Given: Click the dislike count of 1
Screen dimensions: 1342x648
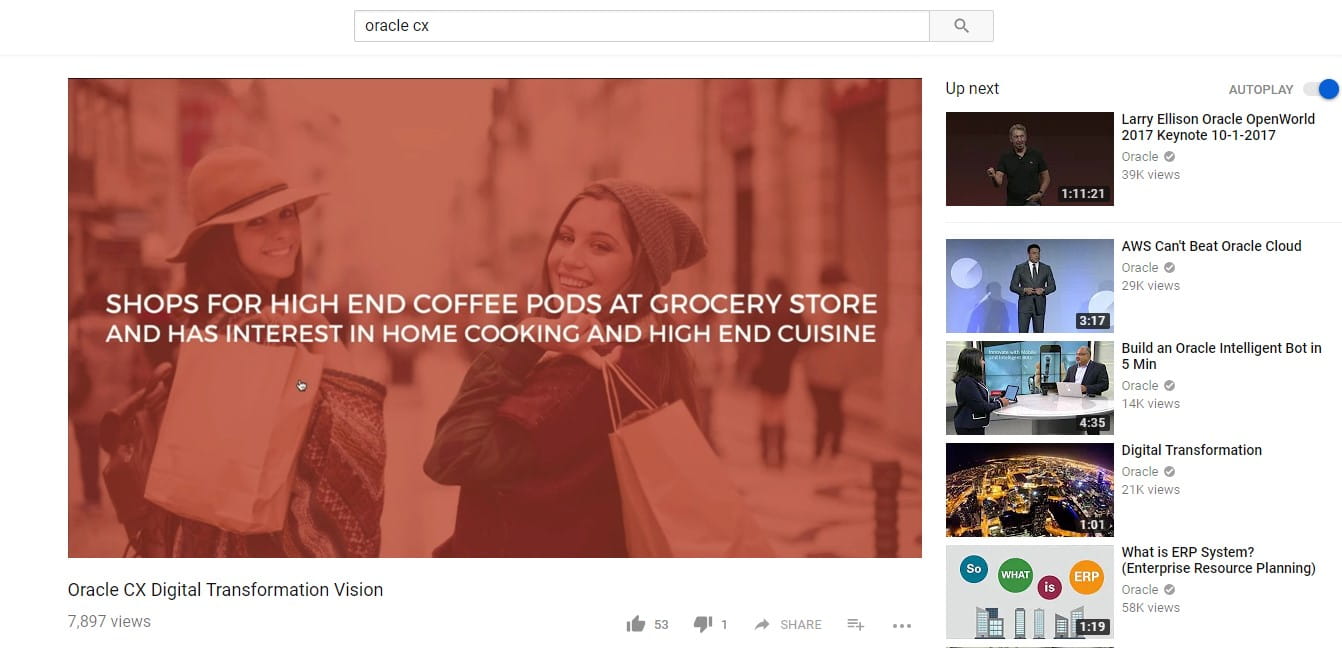Looking at the screenshot, I should tap(724, 625).
